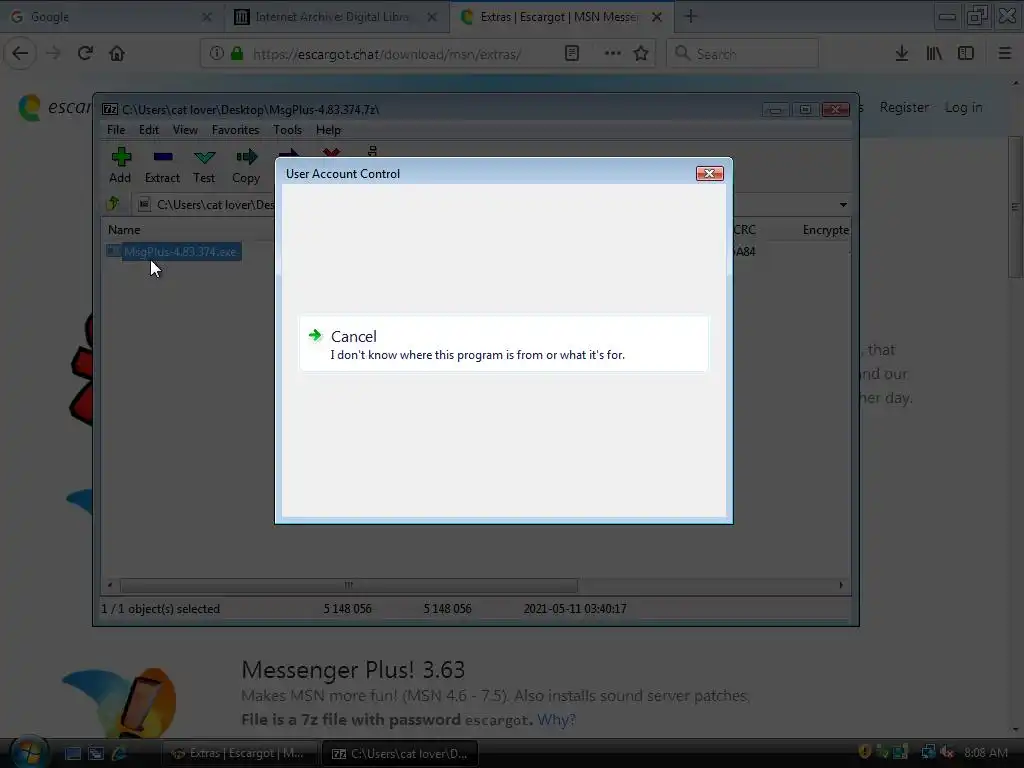This screenshot has width=1024, height=768.
Task: Close the Extras Escargot tab
Action: 657,17
